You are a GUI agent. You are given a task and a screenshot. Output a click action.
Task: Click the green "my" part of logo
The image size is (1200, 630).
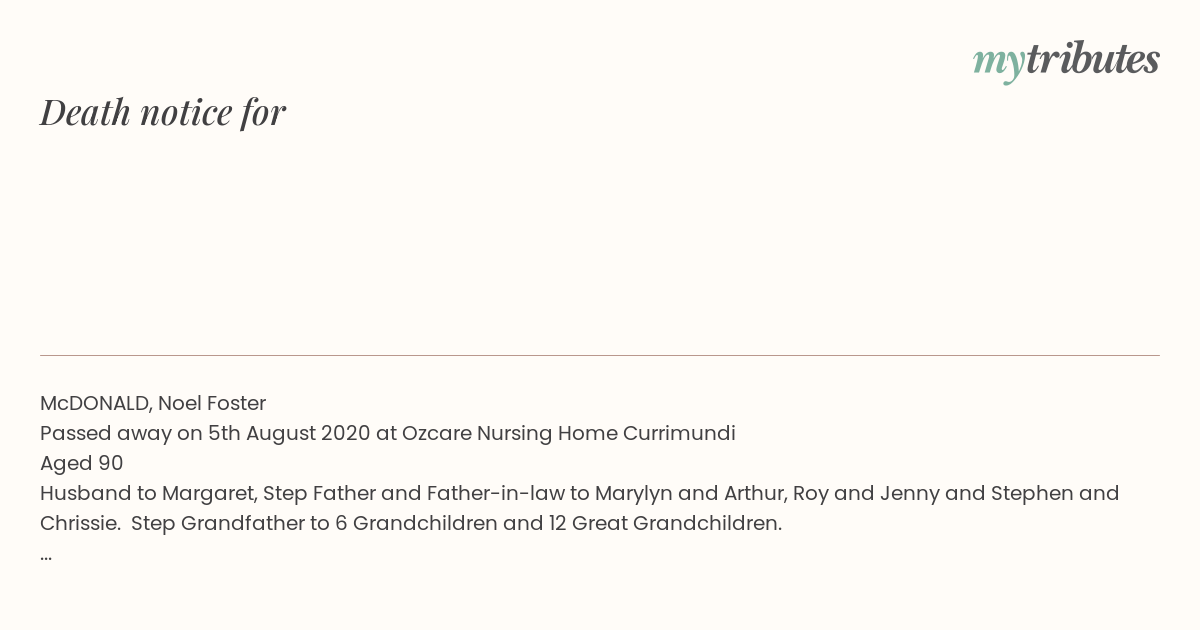(998, 65)
